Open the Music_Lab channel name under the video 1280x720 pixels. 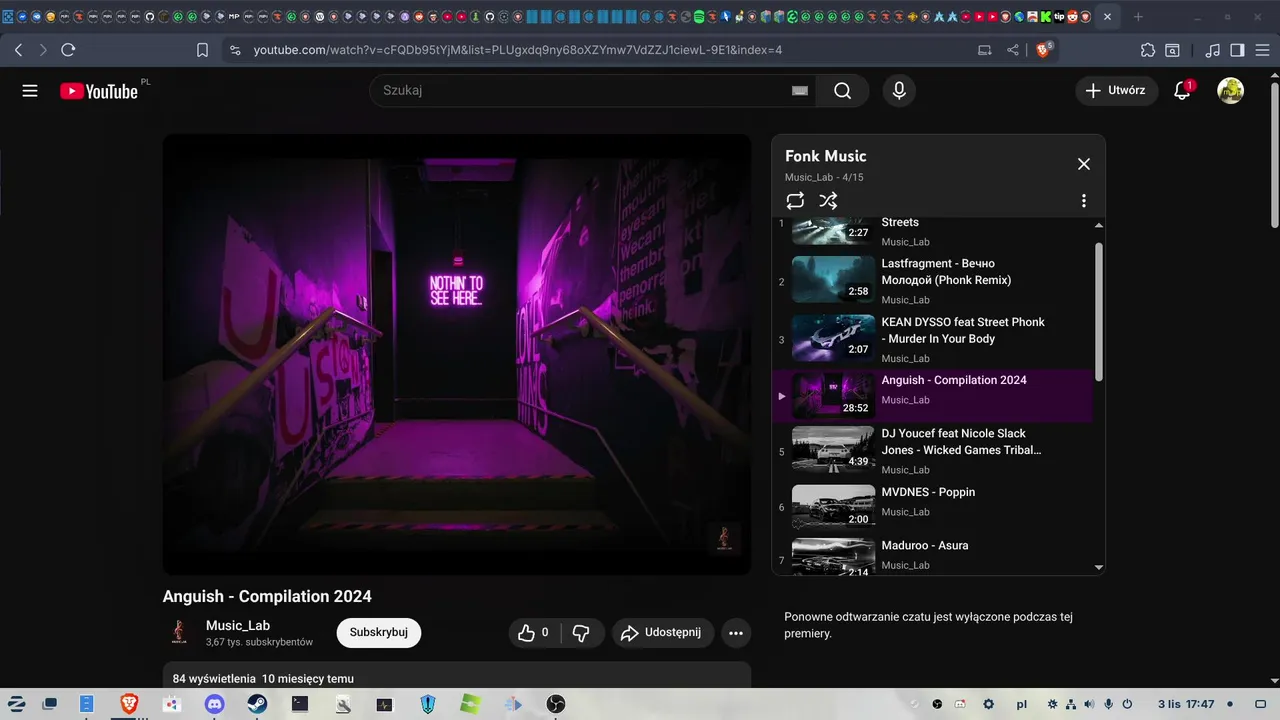[x=238, y=626]
